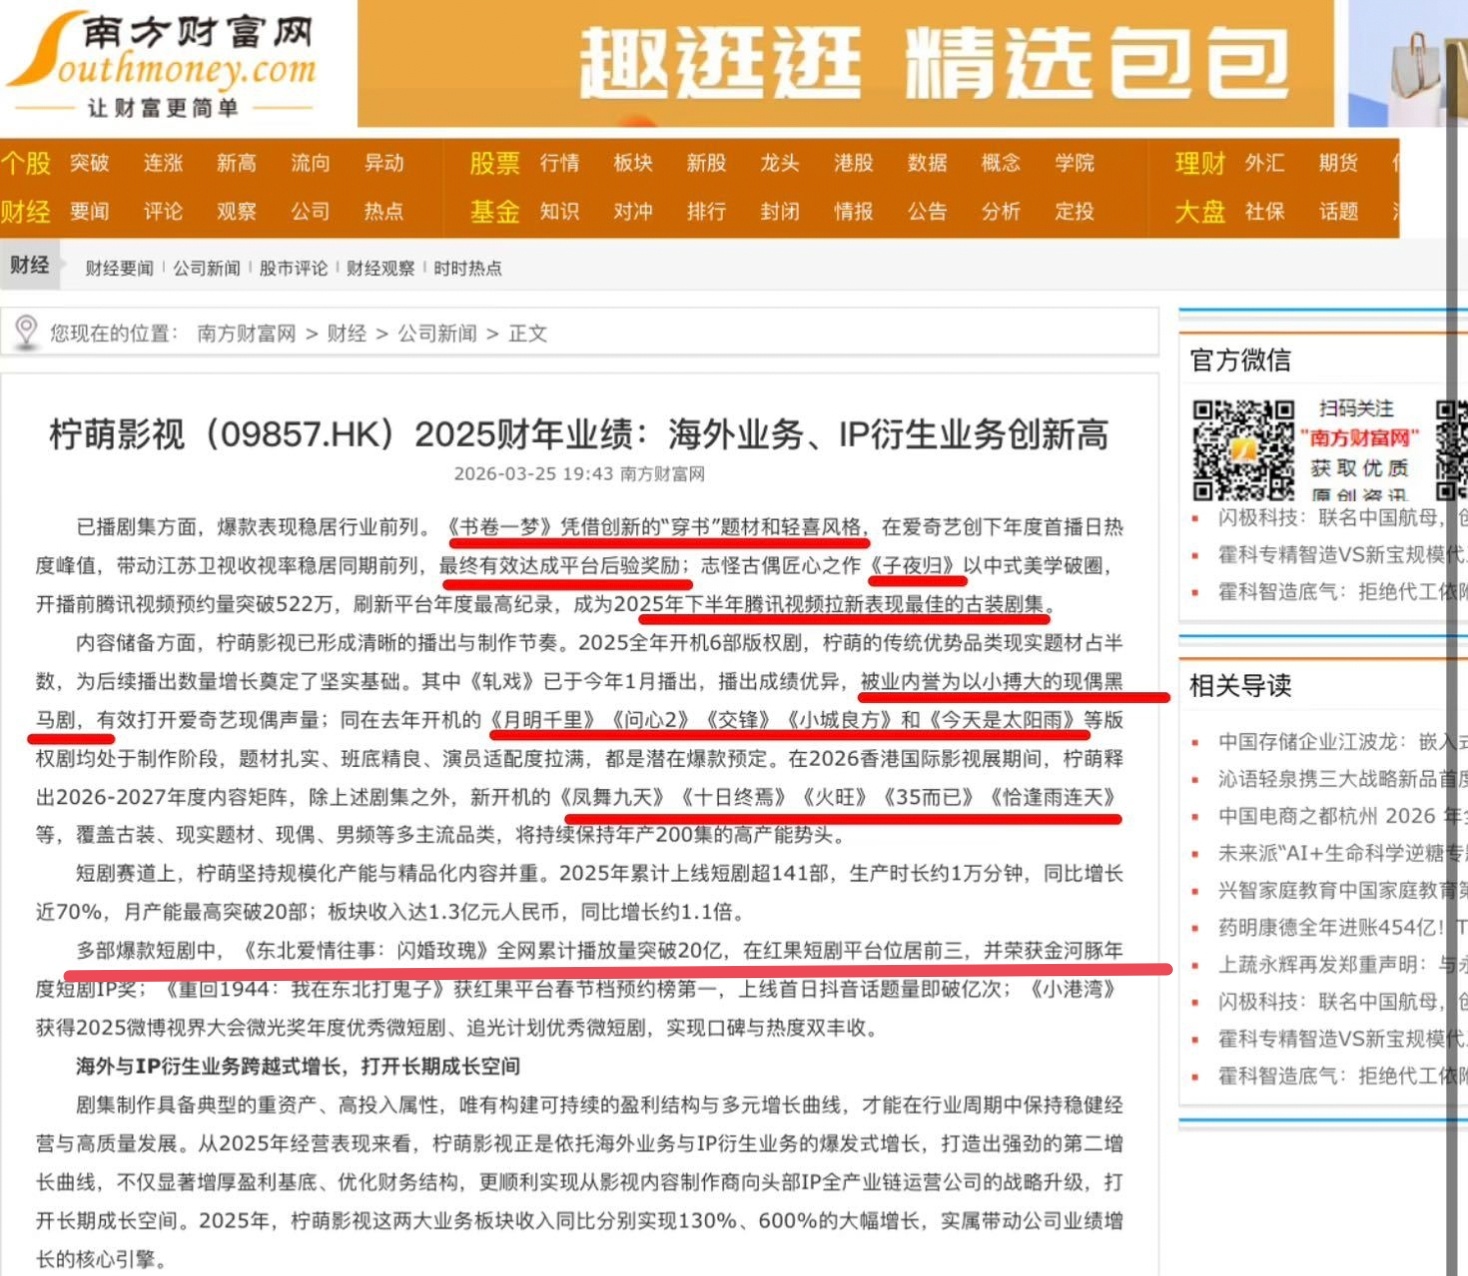Click the 公司 nav link in orange bar
This screenshot has height=1276, width=1468.
[310, 211]
